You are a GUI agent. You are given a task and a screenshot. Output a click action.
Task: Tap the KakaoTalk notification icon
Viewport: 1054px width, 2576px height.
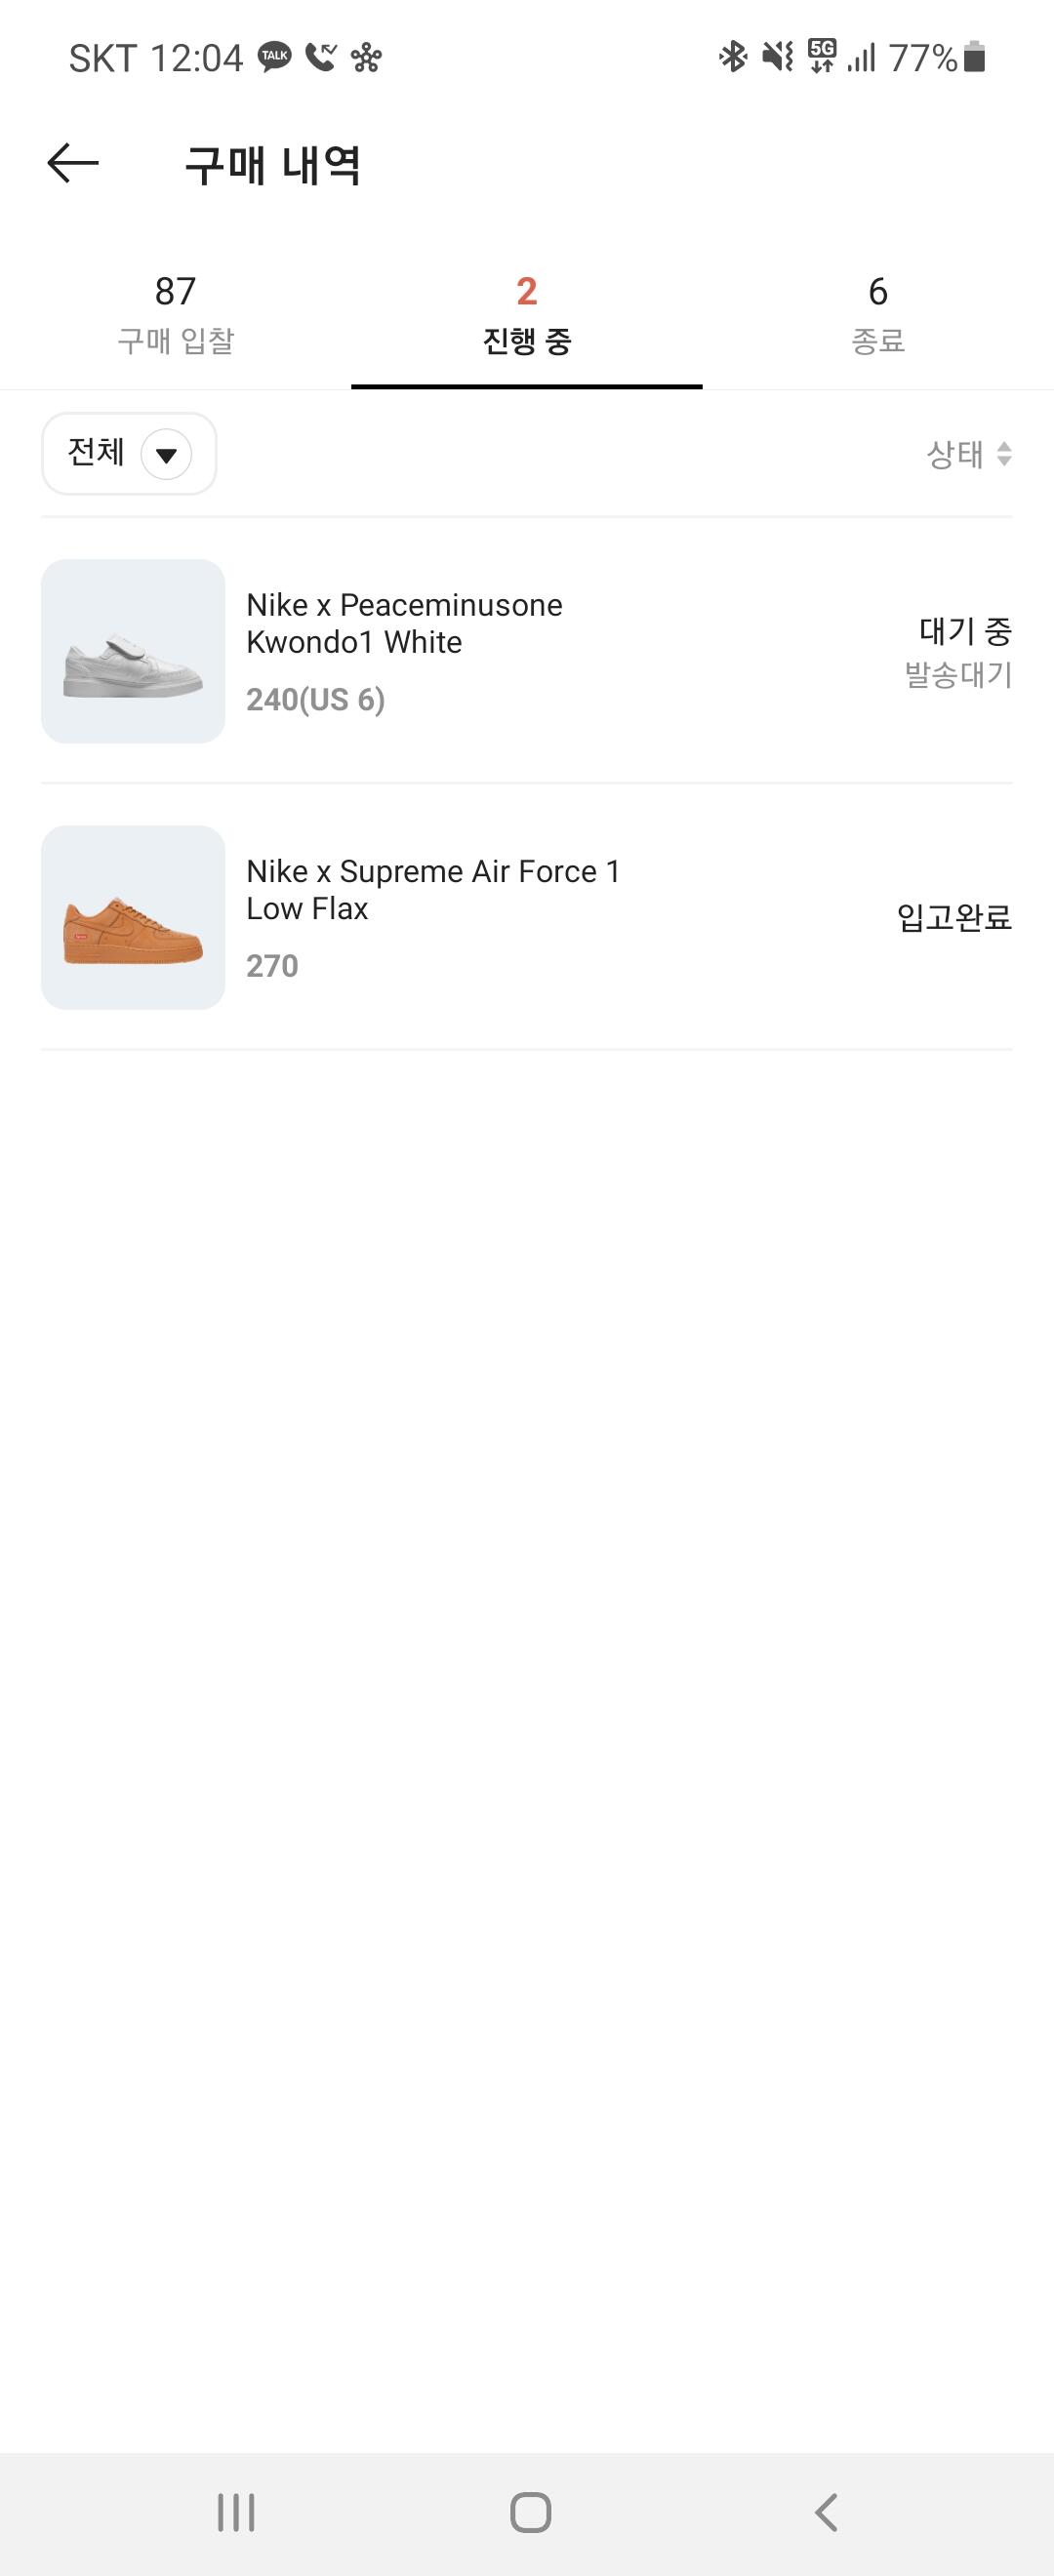pos(275,58)
